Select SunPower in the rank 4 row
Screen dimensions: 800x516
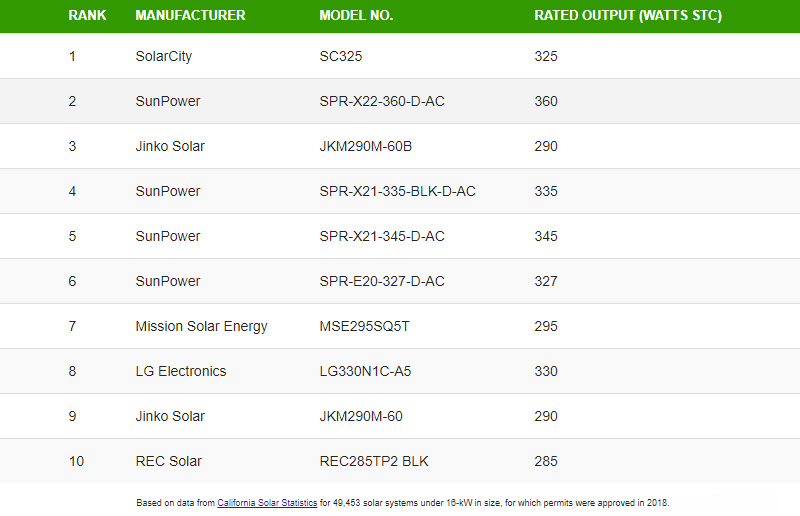[x=168, y=191]
